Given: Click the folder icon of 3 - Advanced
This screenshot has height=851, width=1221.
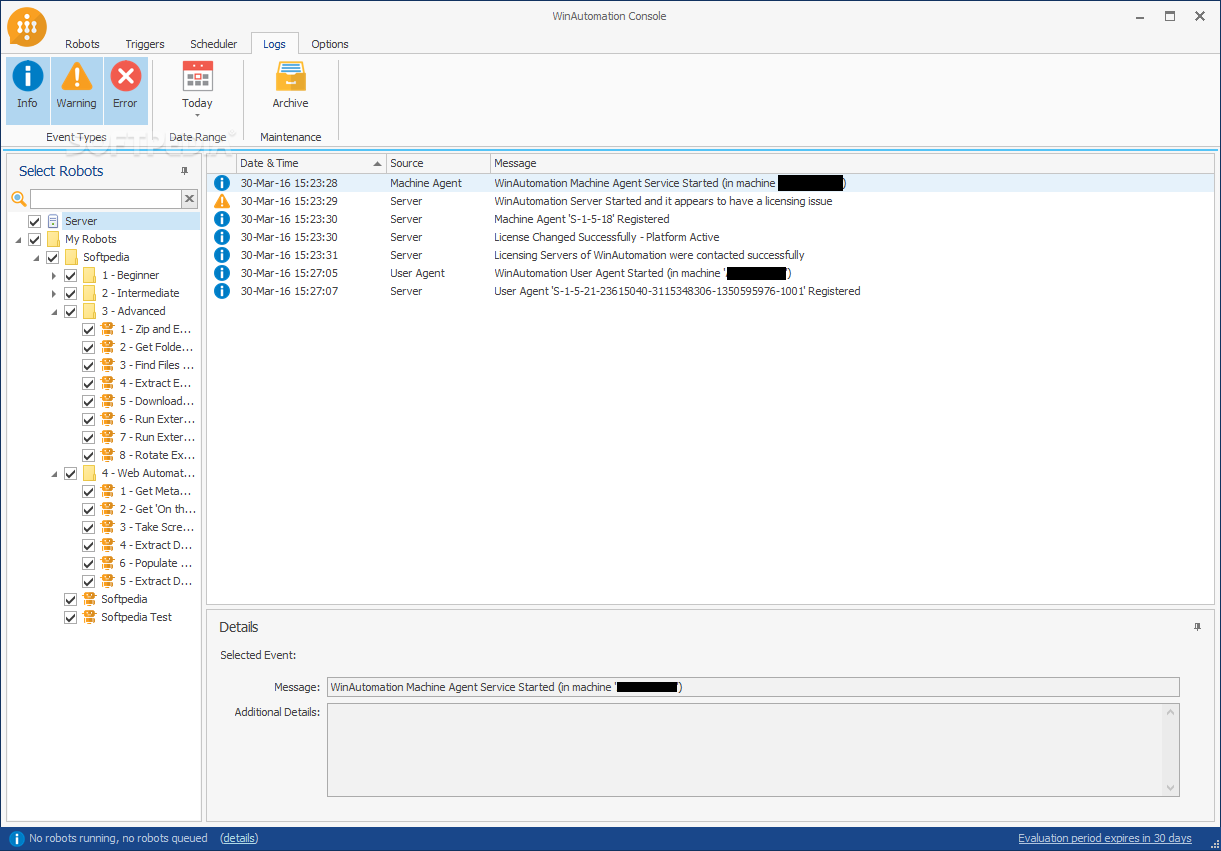Looking at the screenshot, I should 89,311.
